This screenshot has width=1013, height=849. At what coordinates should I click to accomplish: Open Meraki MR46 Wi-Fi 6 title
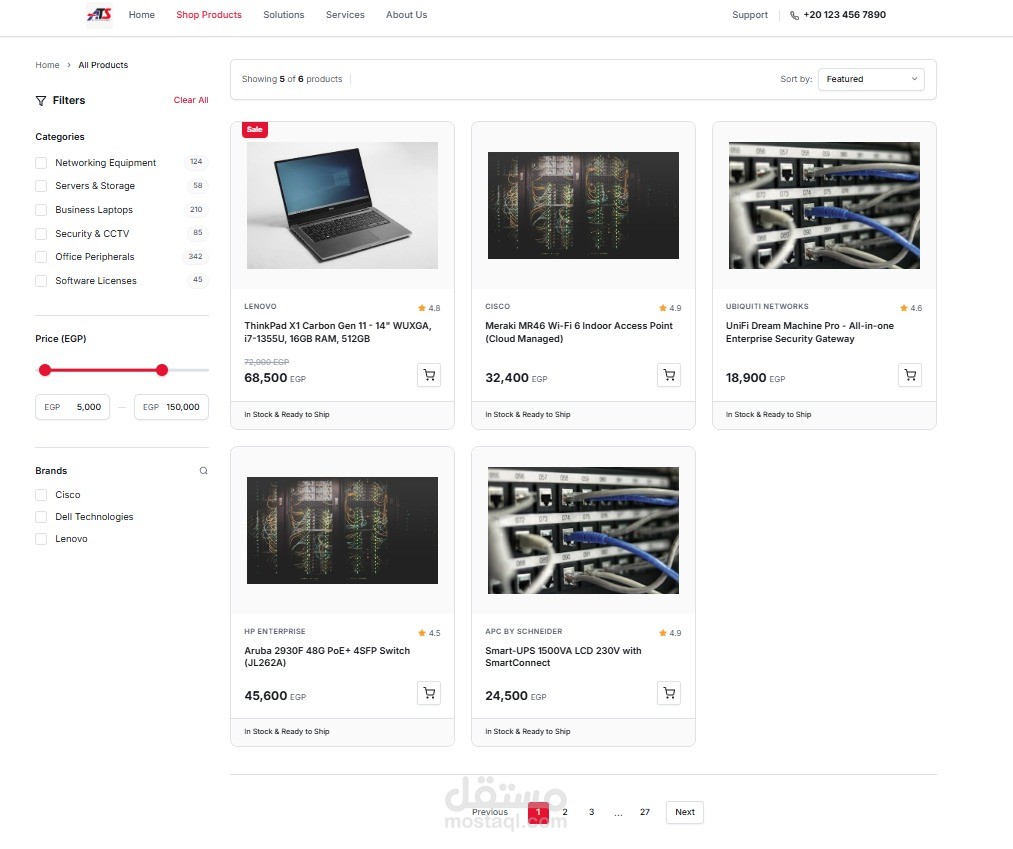coord(579,332)
